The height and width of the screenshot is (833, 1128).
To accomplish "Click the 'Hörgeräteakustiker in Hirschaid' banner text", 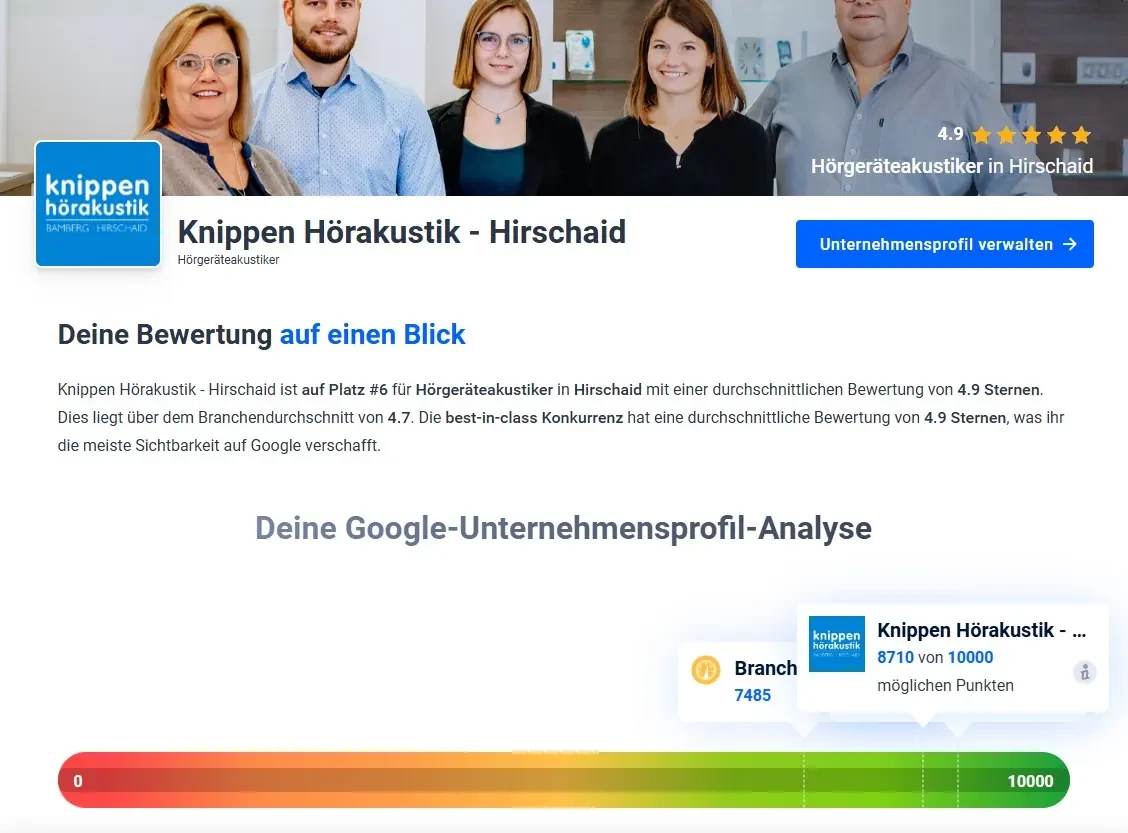I will [952, 166].
